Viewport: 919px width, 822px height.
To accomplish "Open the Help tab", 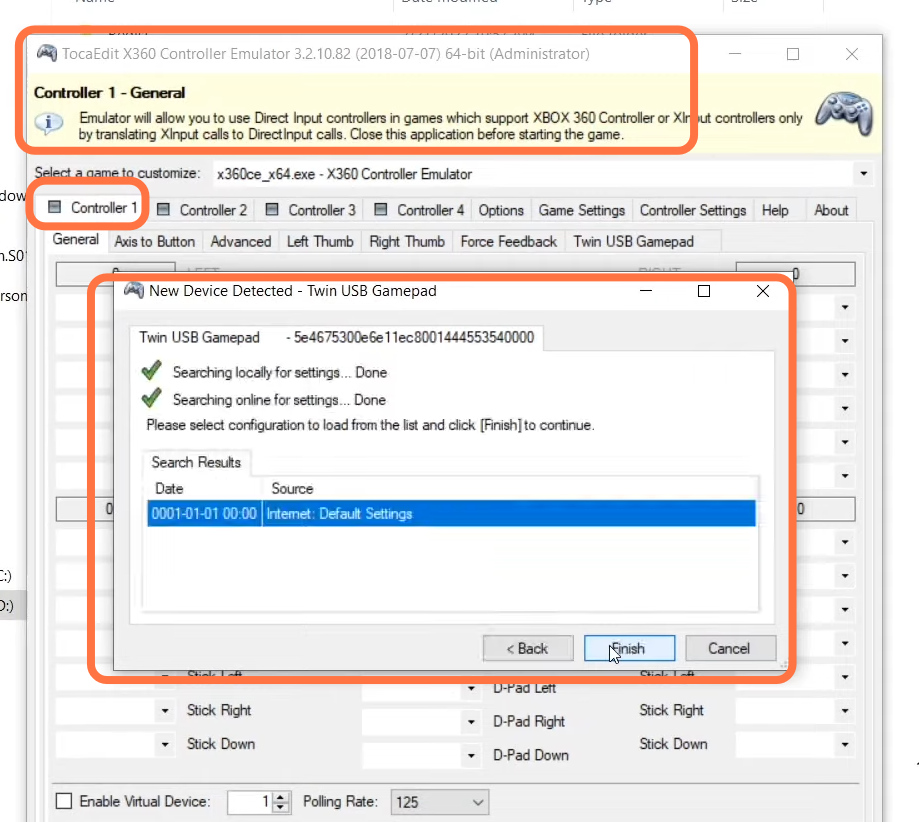I will [x=775, y=210].
